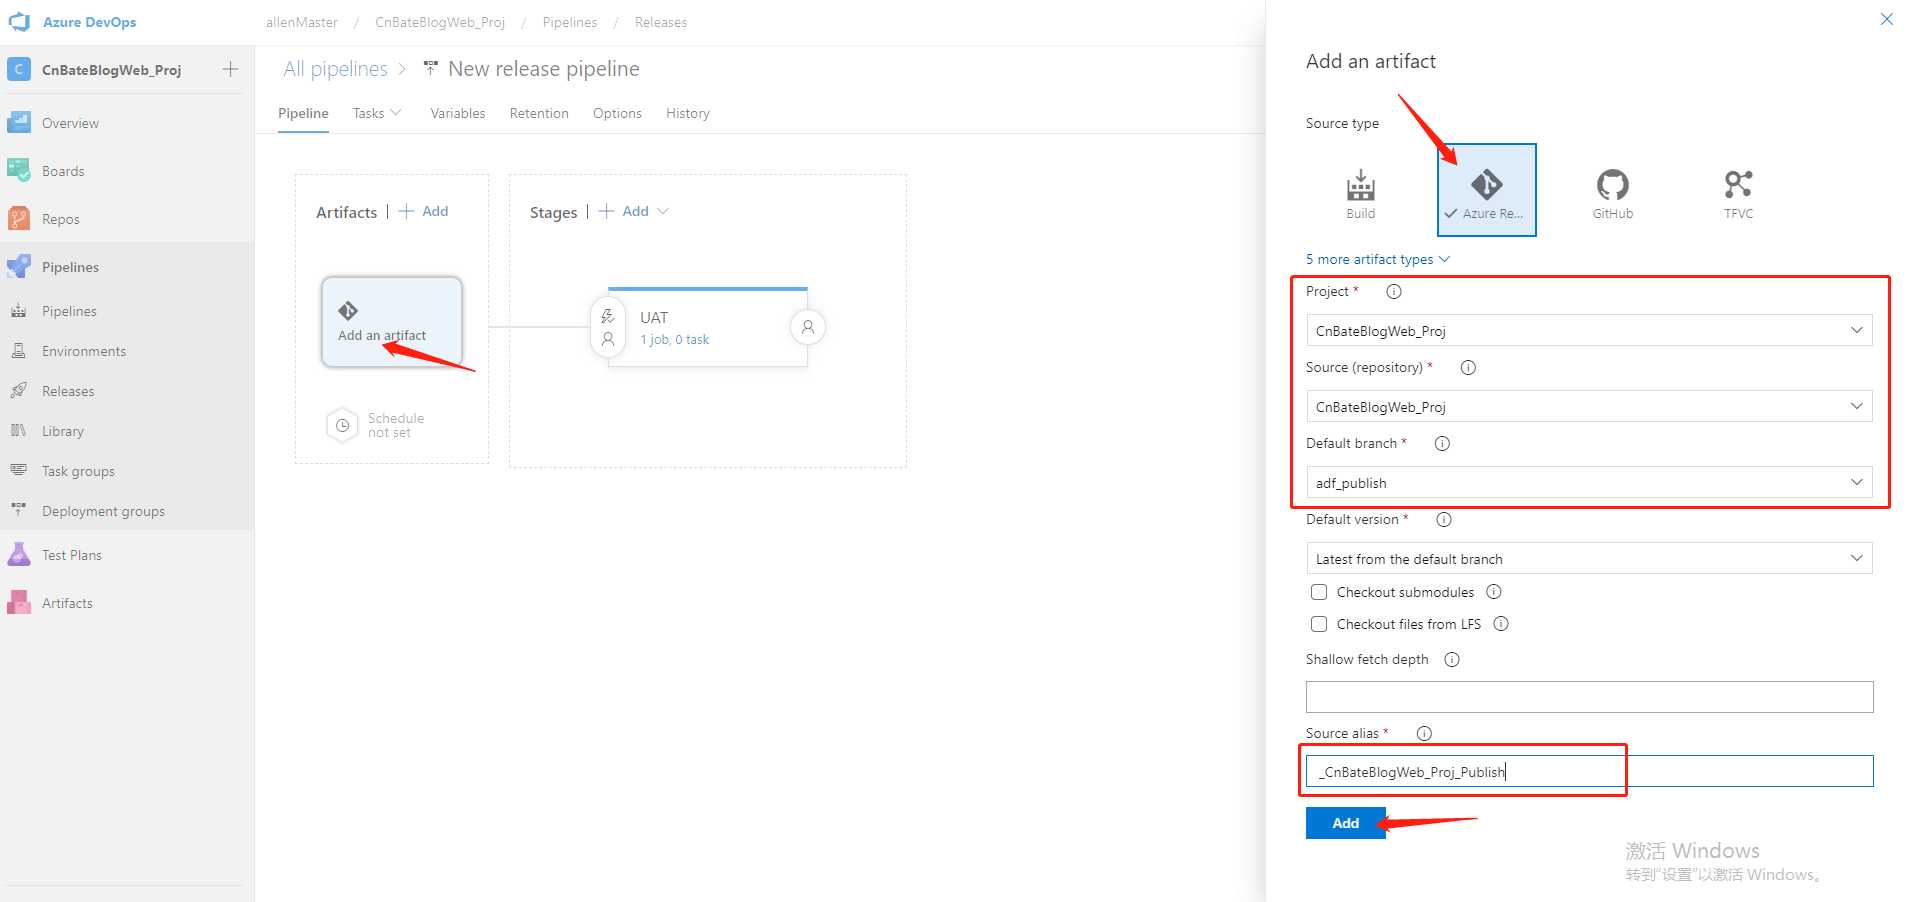Image resolution: width=1909 pixels, height=902 pixels.
Task: Click the Checkout submodules info icon
Action: tap(1494, 591)
